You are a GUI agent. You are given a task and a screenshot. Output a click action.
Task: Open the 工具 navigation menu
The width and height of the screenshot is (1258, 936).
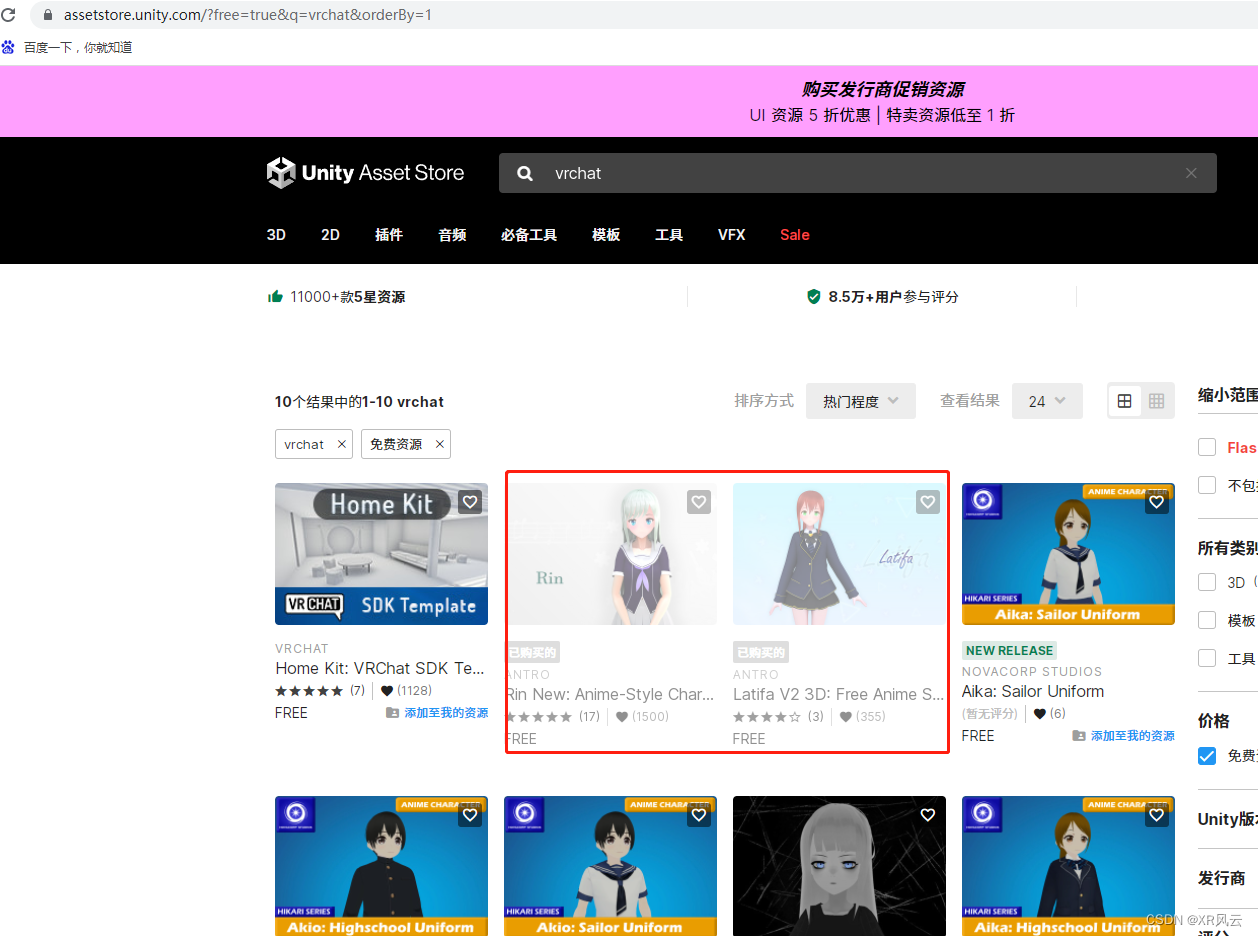(669, 235)
